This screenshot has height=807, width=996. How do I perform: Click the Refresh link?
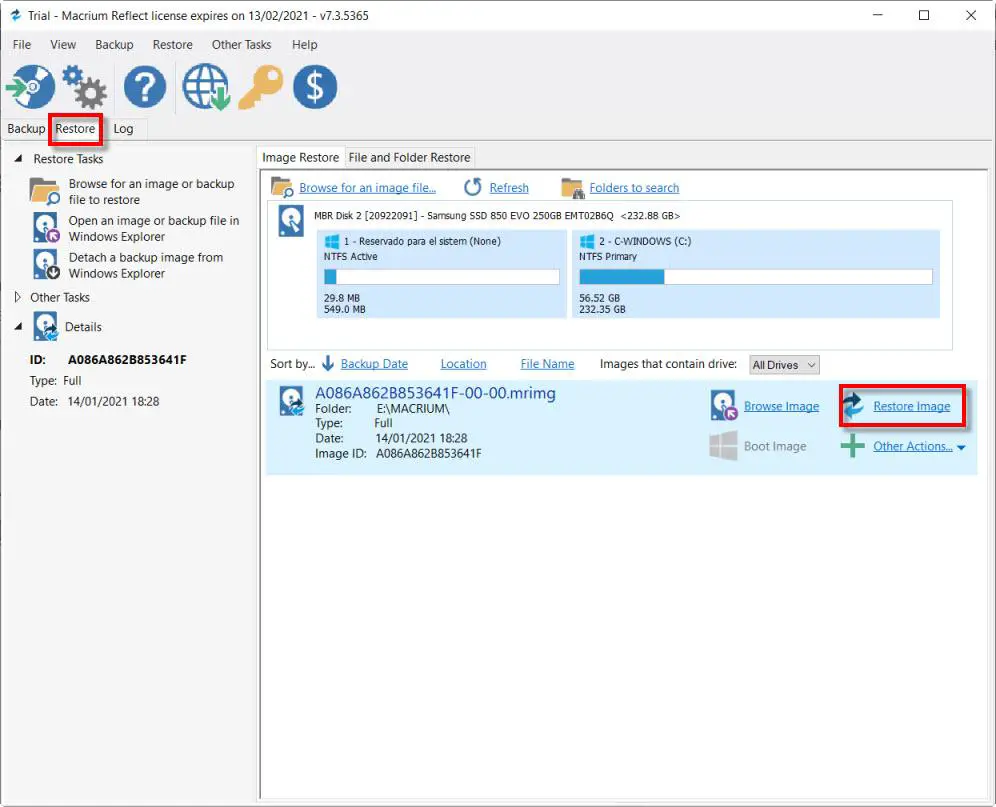pos(509,187)
